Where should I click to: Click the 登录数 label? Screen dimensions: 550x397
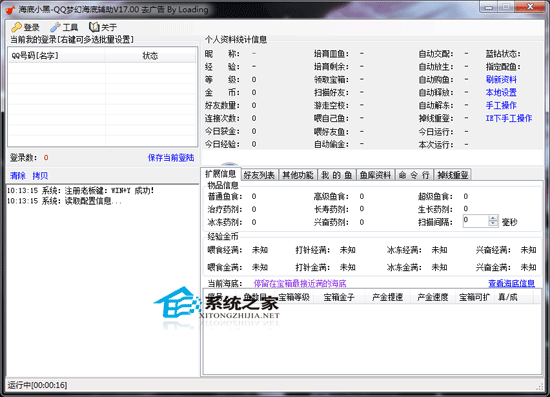click(x=23, y=158)
